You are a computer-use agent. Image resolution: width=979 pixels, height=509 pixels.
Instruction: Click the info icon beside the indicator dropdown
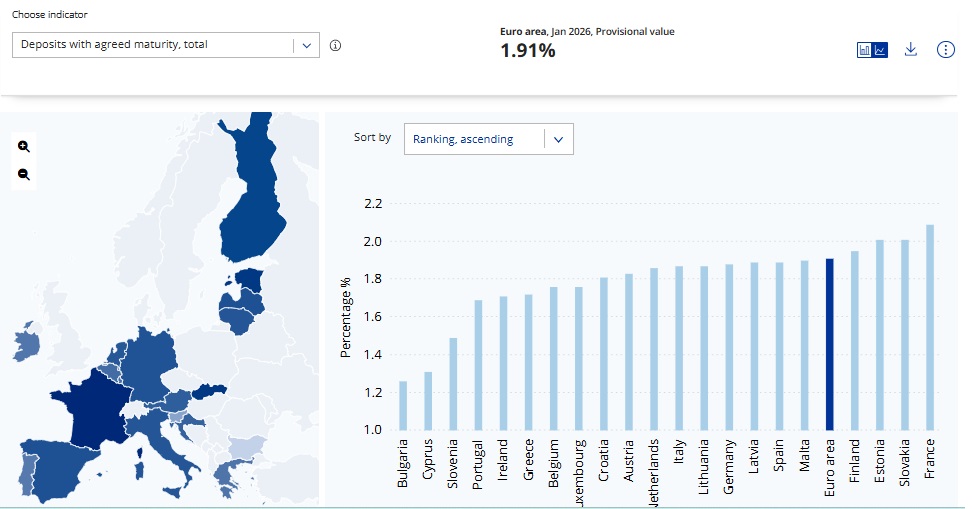click(x=335, y=45)
